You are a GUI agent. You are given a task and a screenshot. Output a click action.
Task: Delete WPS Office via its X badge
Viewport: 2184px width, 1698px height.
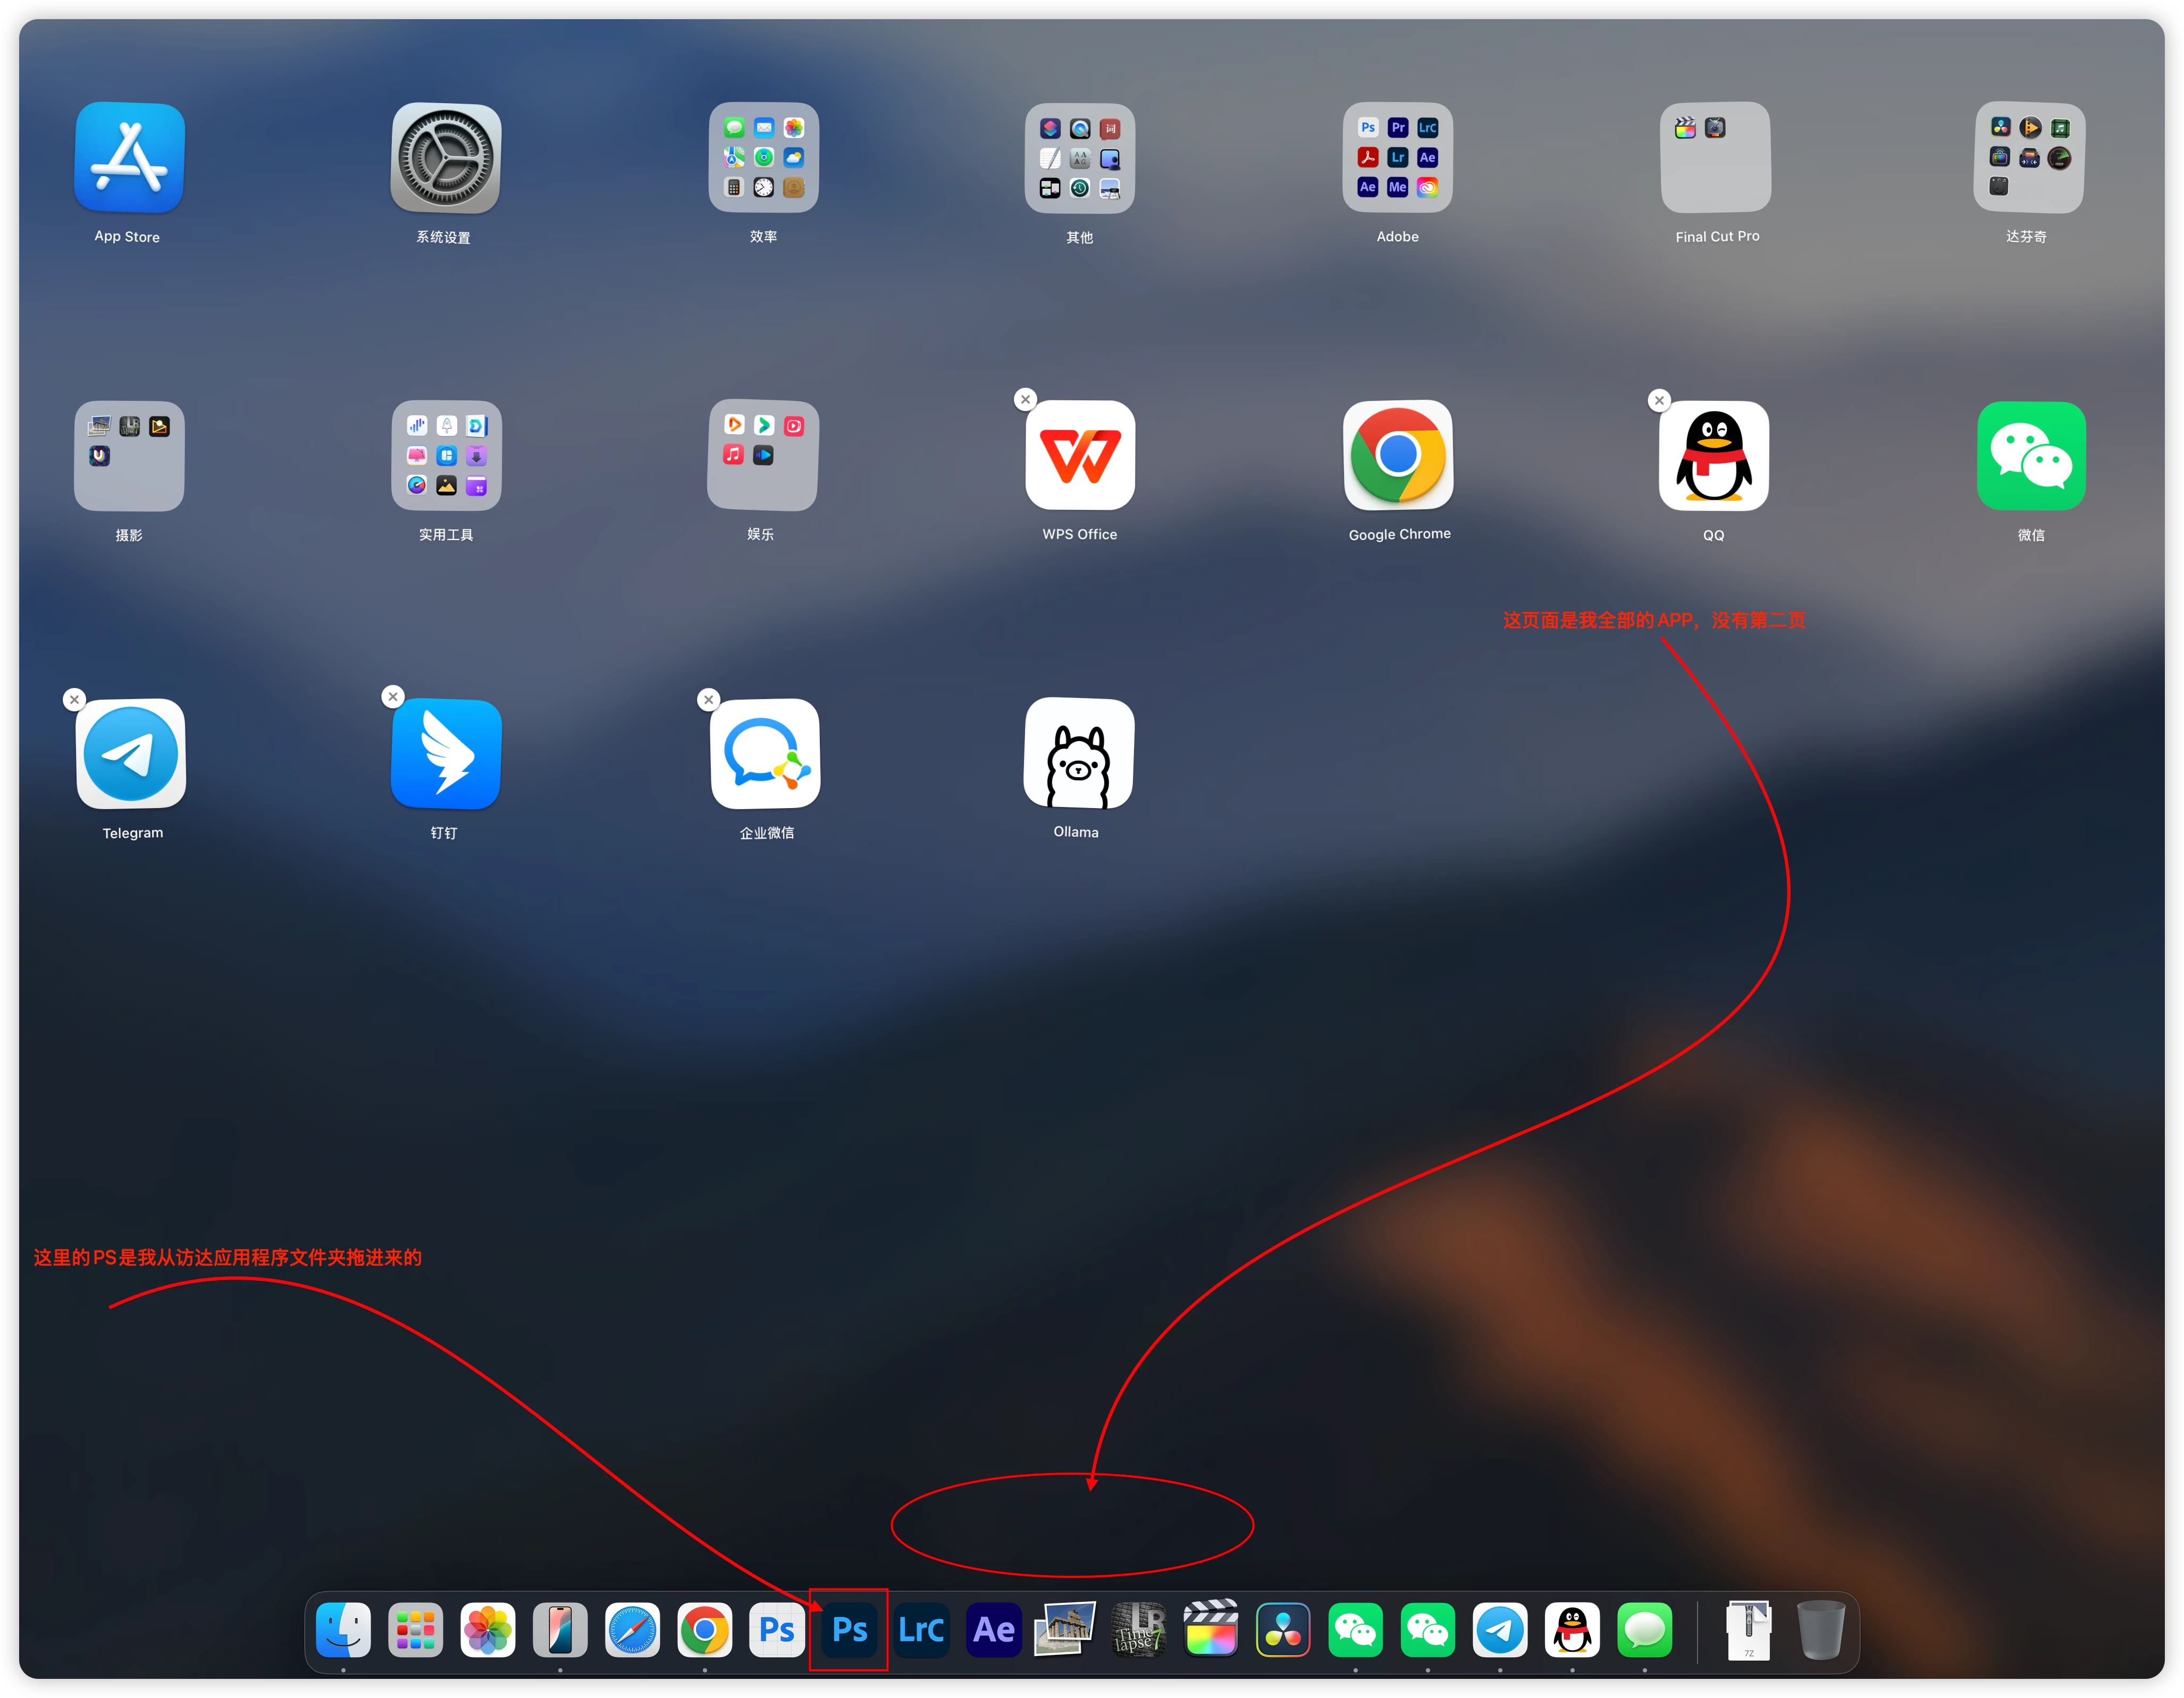pyautogui.click(x=1025, y=399)
